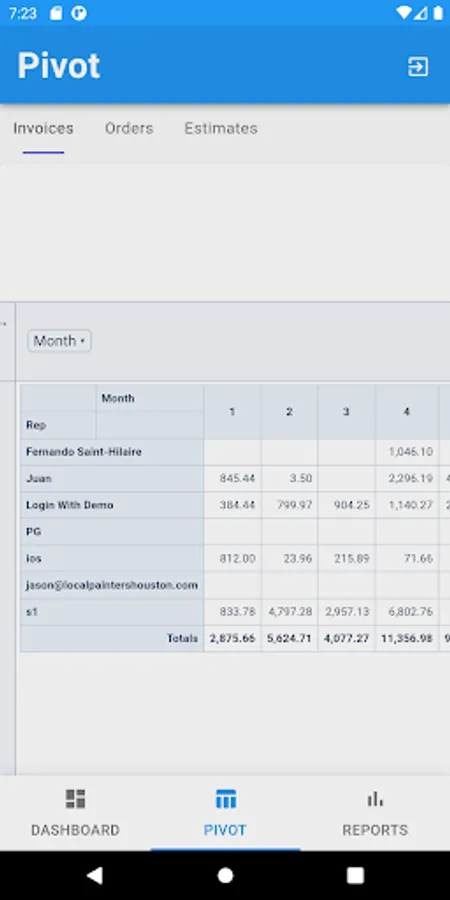Select the REPORTS label in bottom navigation
The height and width of the screenshot is (900, 450).
(x=375, y=830)
